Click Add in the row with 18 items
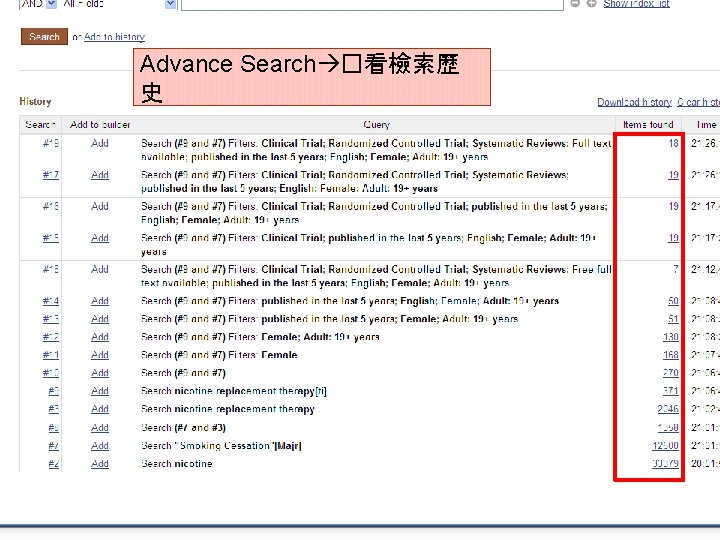 100,143
